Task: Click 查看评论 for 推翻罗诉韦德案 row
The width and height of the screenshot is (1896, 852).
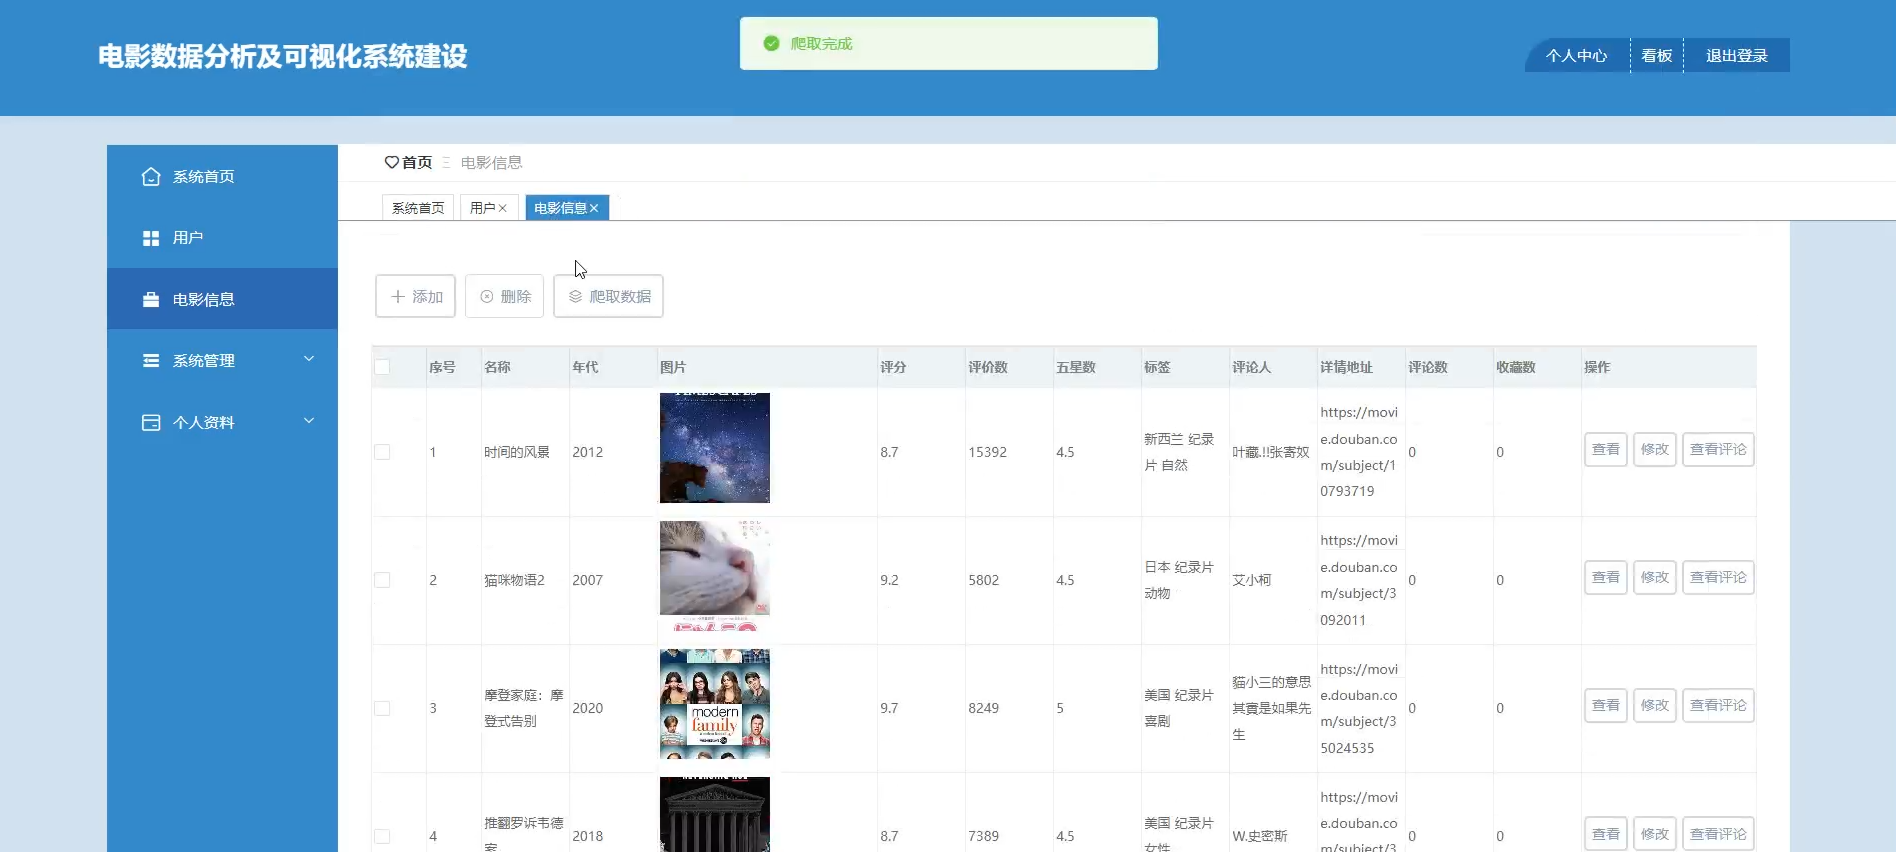Action: pos(1718,834)
